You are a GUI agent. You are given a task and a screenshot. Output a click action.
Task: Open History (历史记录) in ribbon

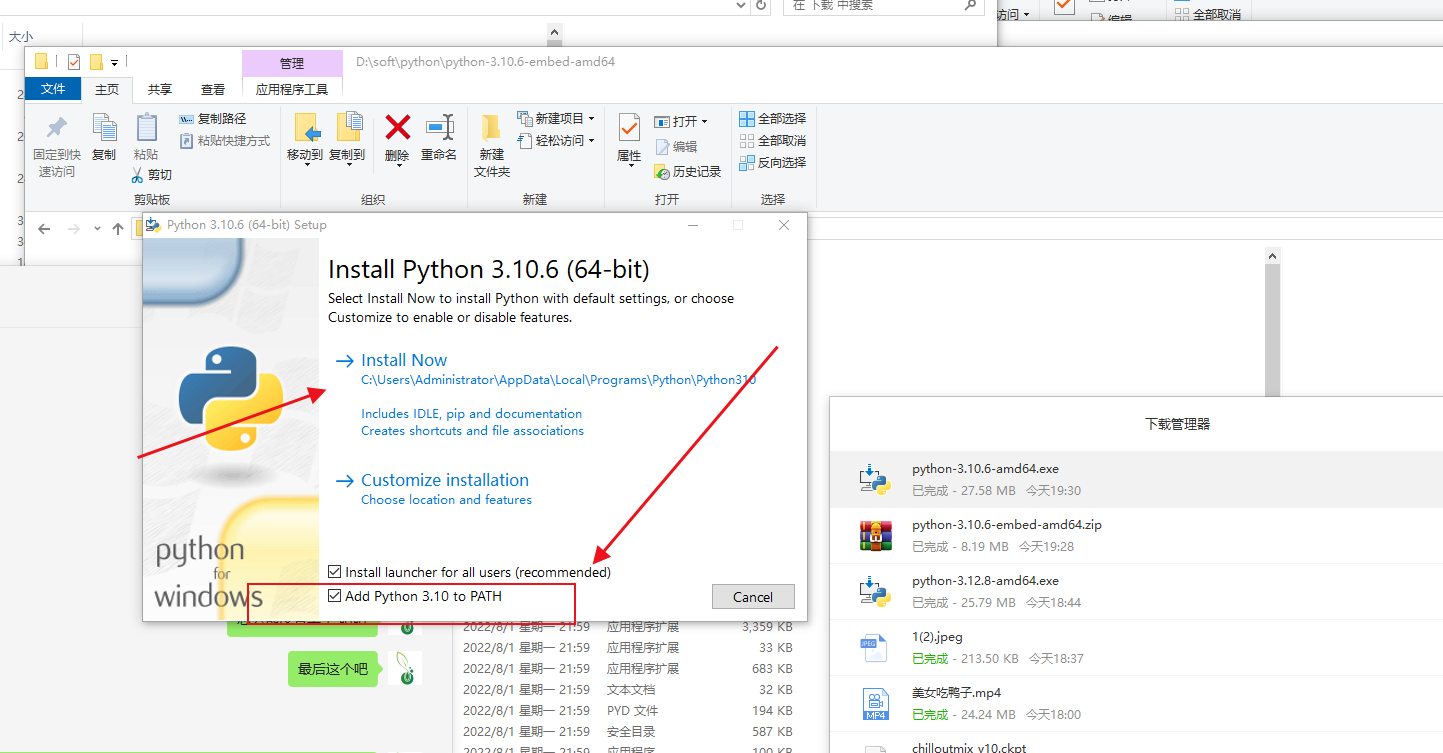(x=688, y=172)
